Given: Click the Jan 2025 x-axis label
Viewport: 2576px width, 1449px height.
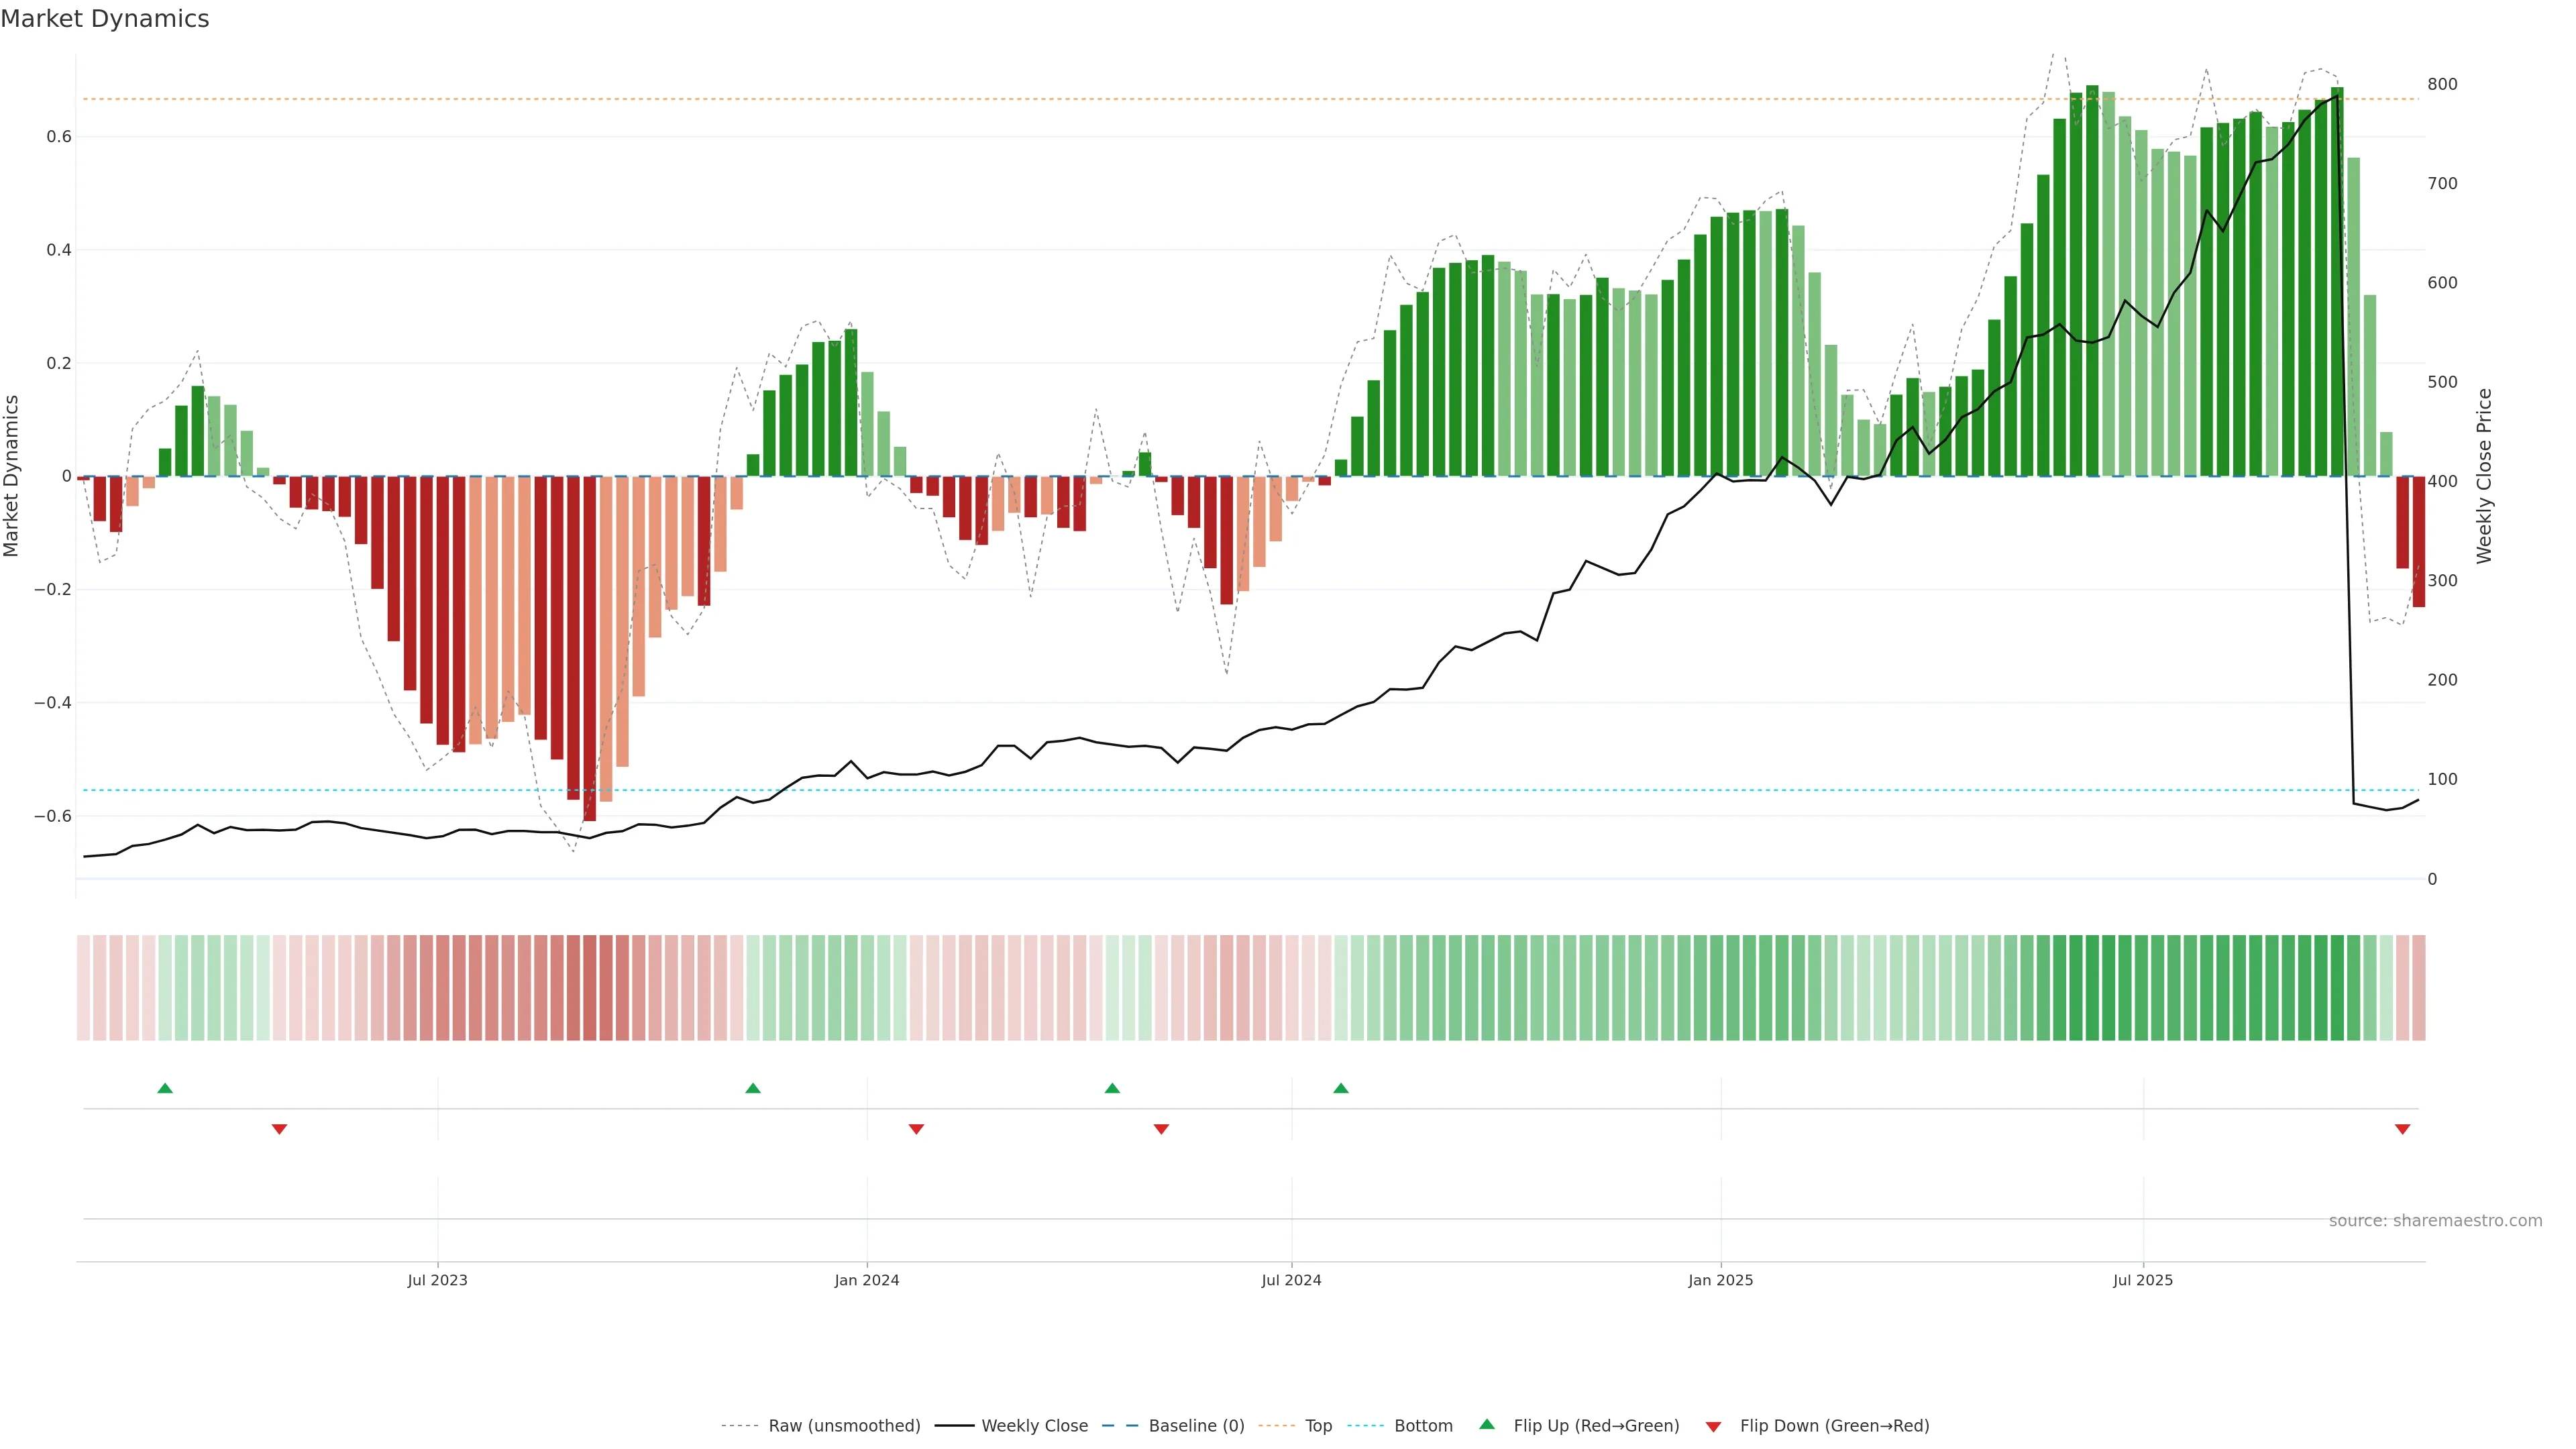Looking at the screenshot, I should [x=1720, y=1280].
